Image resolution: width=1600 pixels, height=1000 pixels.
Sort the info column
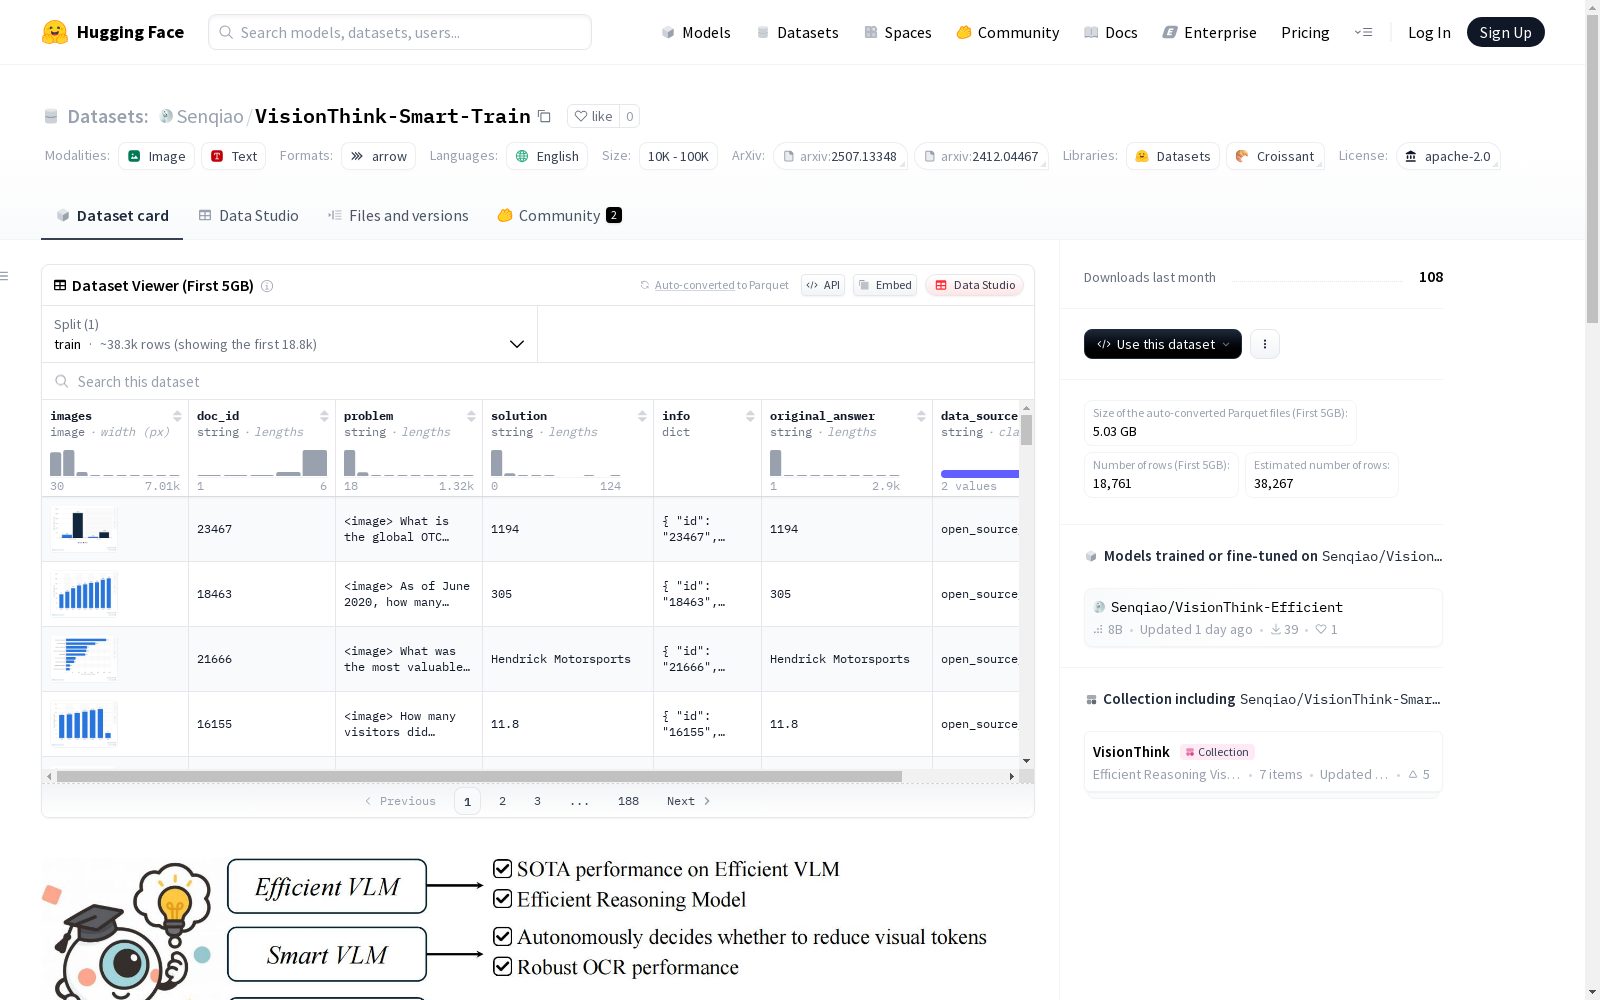(x=750, y=416)
